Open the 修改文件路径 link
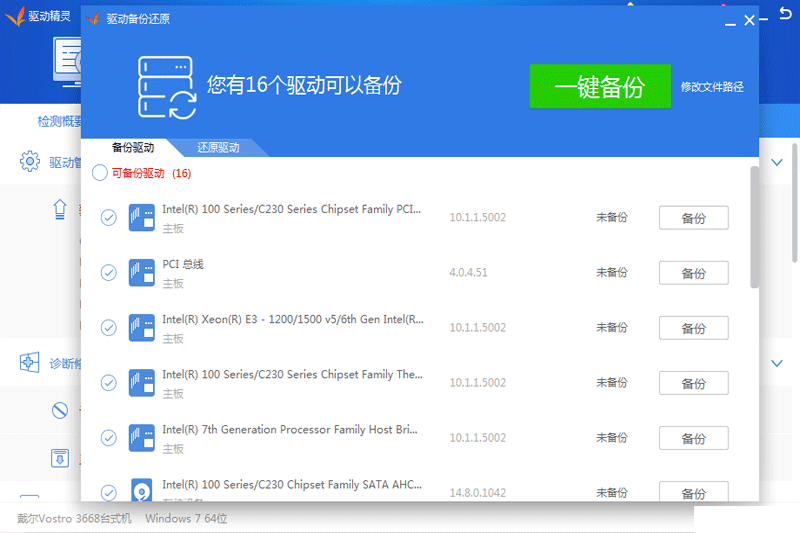 pos(712,87)
